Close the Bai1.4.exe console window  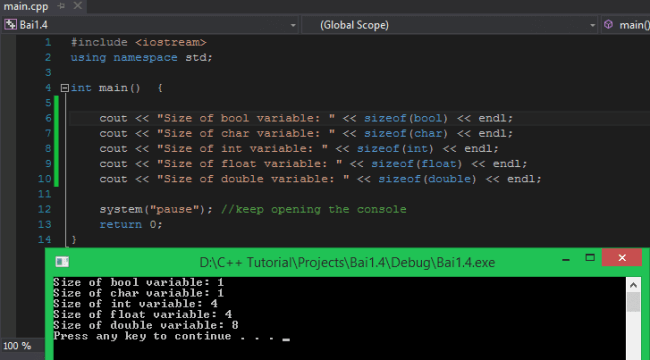coord(622,258)
